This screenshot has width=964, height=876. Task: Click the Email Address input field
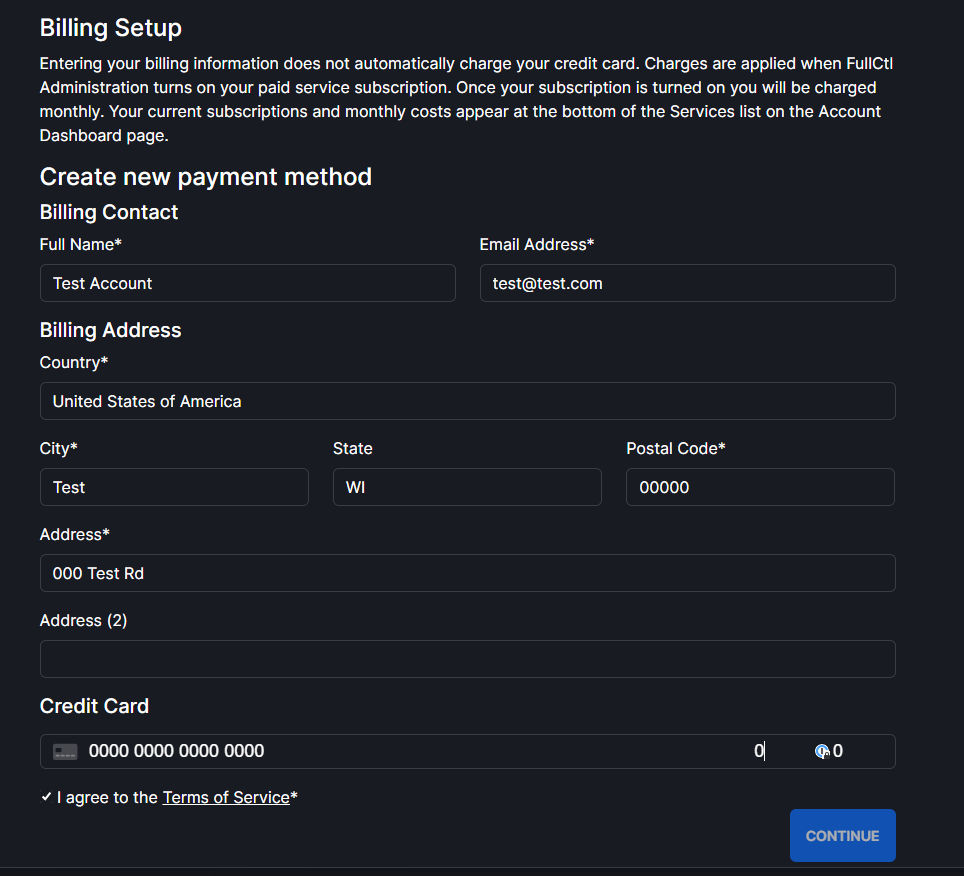coord(687,283)
